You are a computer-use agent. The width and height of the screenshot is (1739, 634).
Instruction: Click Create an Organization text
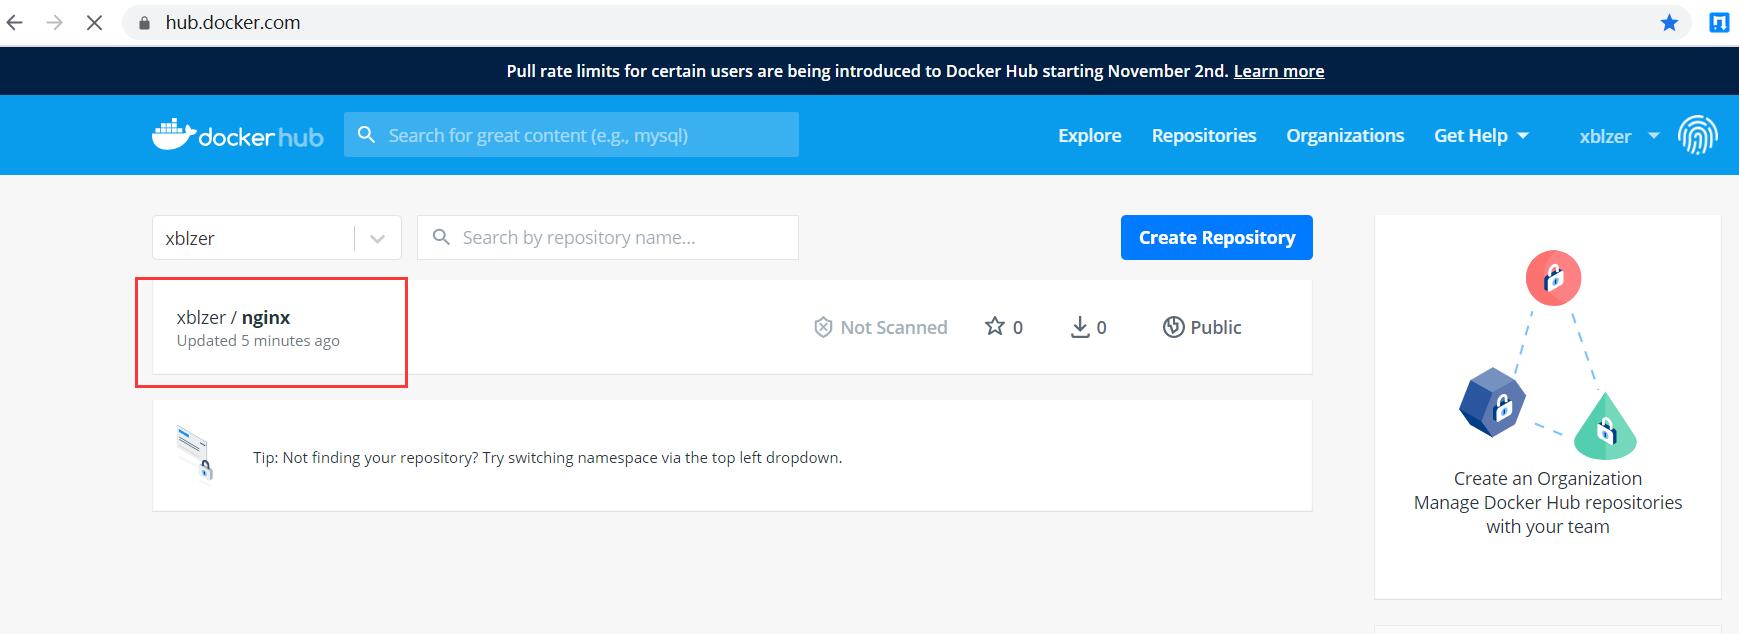click(x=1548, y=478)
